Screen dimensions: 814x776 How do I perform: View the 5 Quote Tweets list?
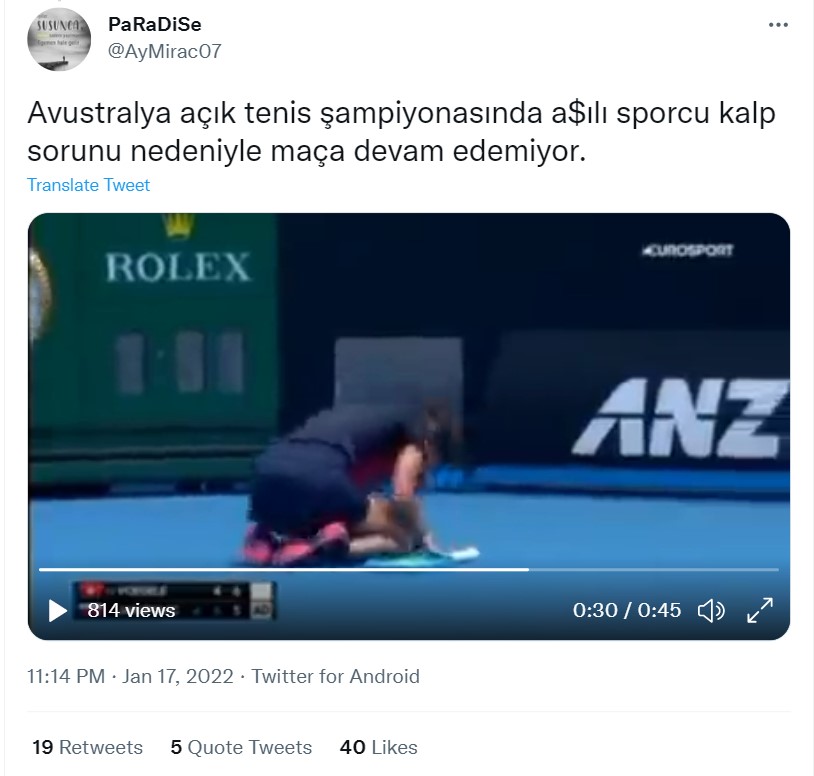pyautogui.click(x=241, y=747)
